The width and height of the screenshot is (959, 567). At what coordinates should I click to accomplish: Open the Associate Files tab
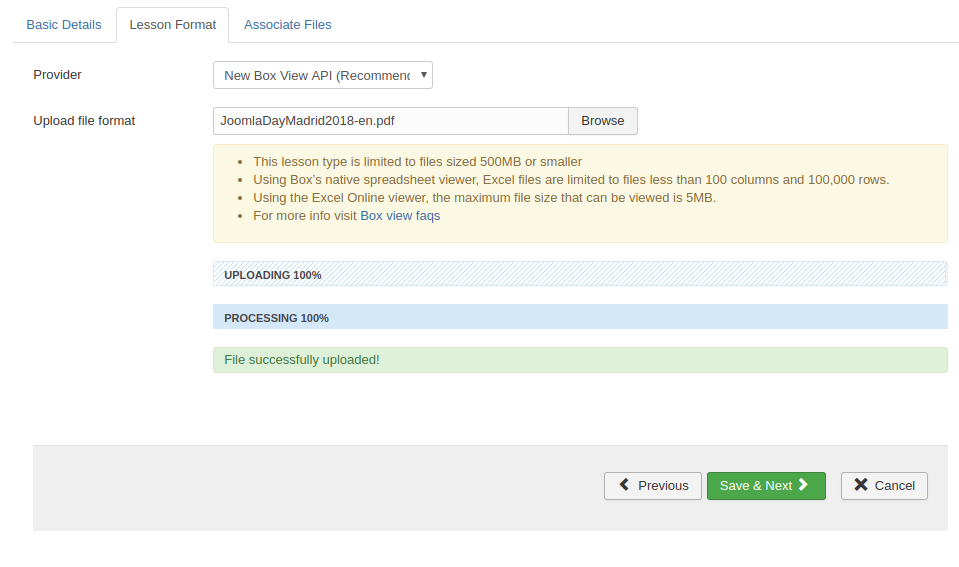(287, 24)
